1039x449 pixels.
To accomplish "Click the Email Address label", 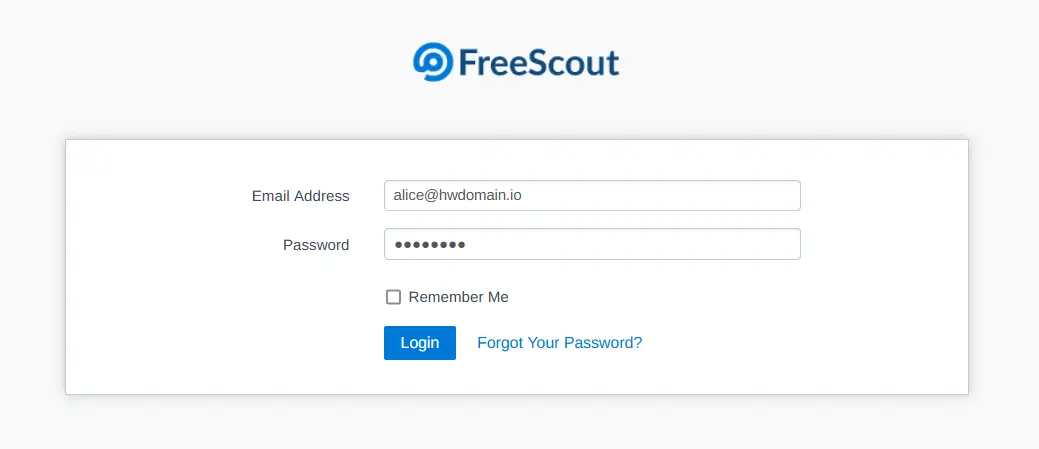I will pos(301,196).
